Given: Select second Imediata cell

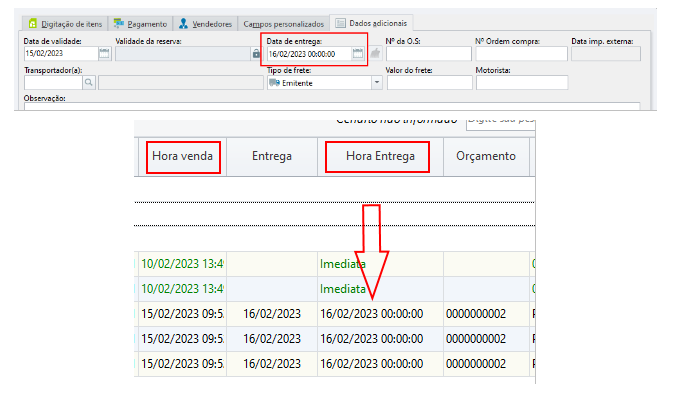Looking at the screenshot, I should [380, 289].
